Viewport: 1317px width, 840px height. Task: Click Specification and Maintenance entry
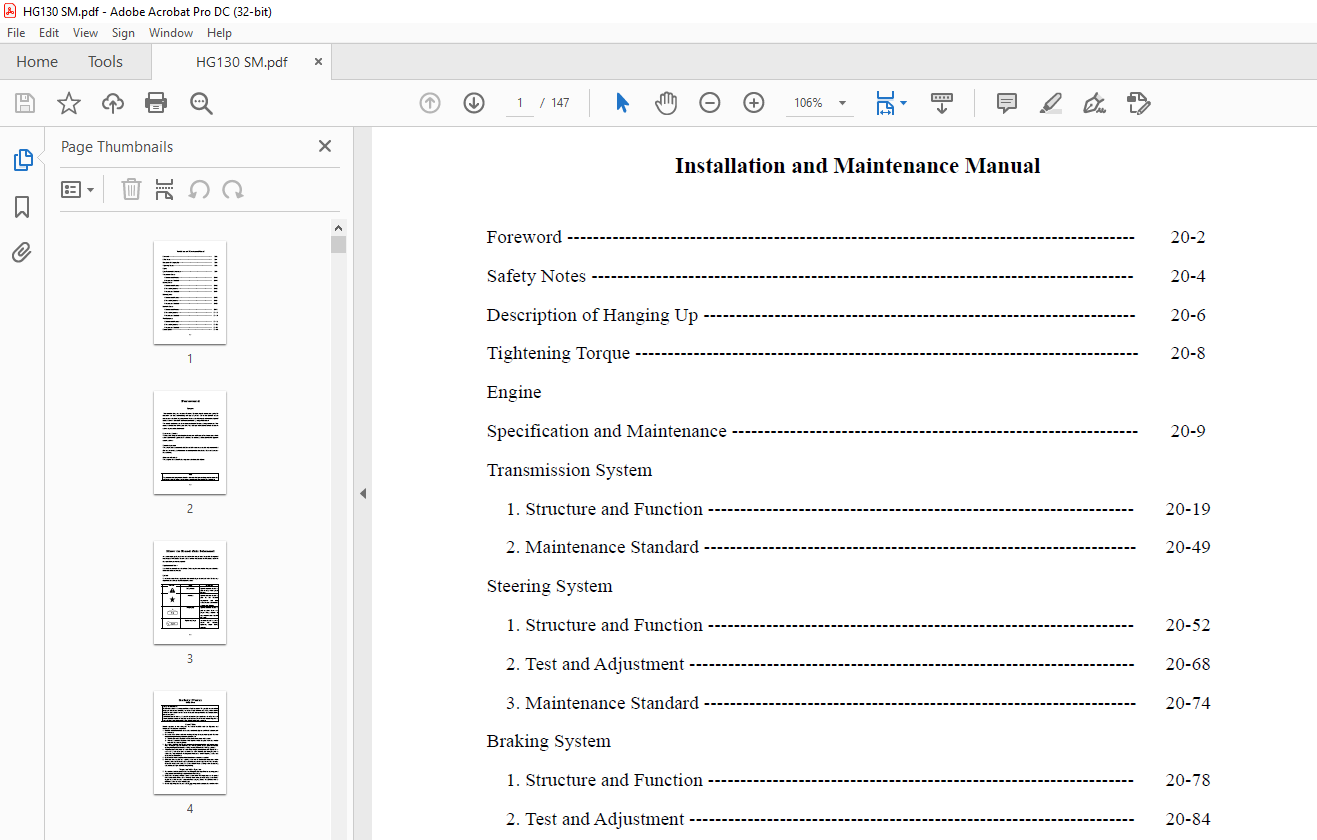607,431
